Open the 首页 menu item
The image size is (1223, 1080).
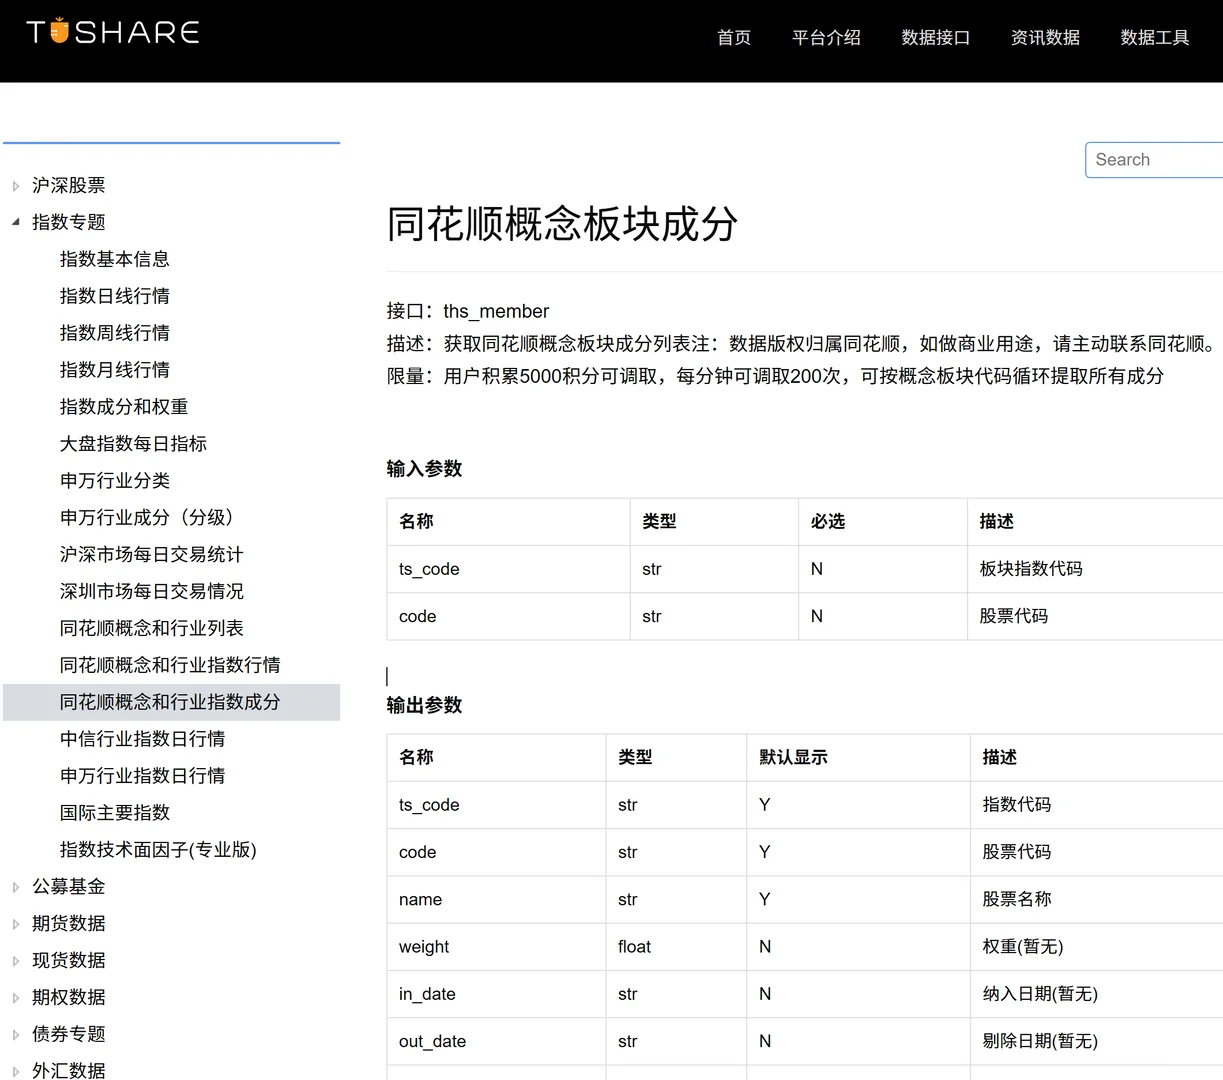point(733,37)
